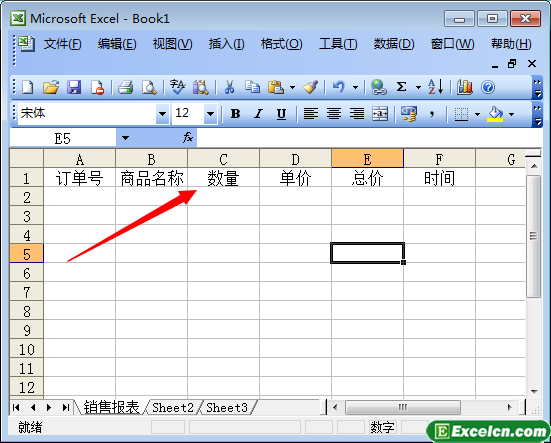Toggle Bold formatting

pyautogui.click(x=235, y=114)
